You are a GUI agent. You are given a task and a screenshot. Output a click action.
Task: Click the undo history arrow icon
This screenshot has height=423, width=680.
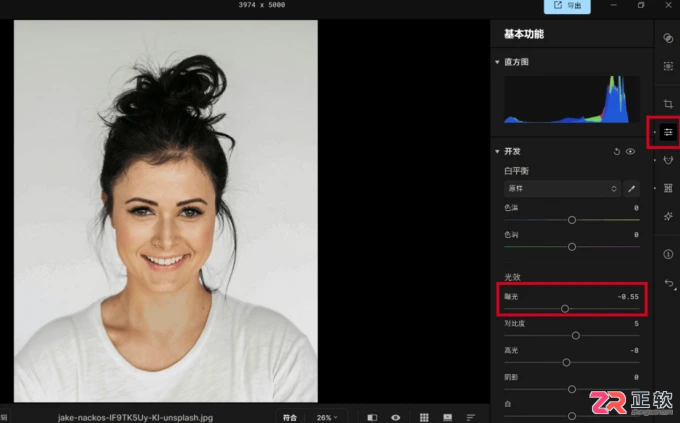[669, 284]
